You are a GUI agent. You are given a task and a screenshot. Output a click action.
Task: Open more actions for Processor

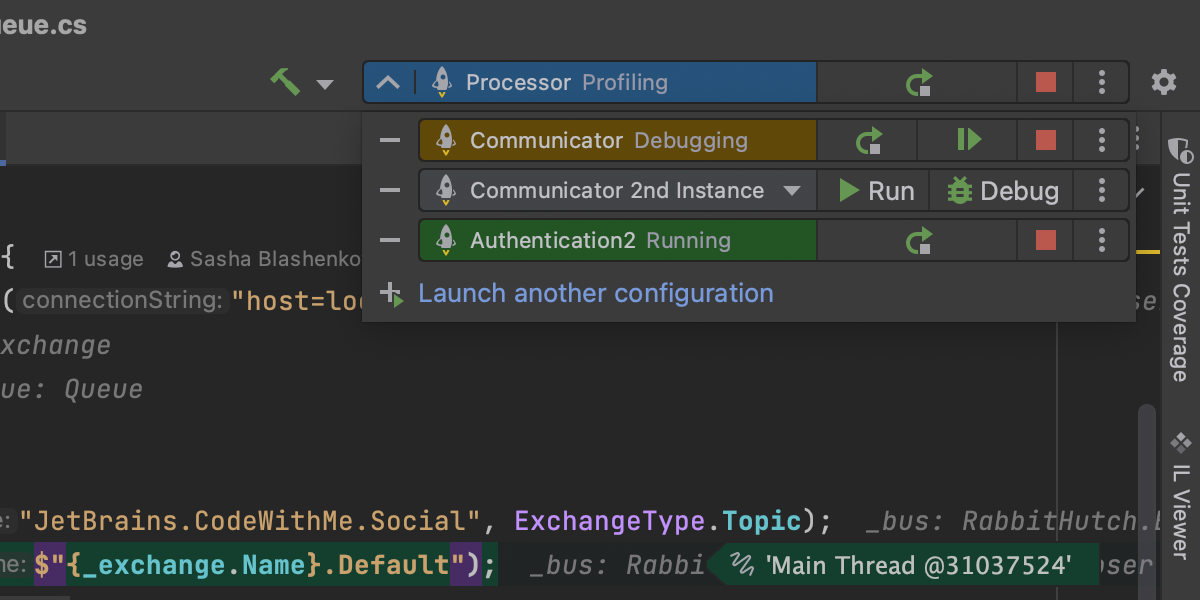[x=1101, y=82]
